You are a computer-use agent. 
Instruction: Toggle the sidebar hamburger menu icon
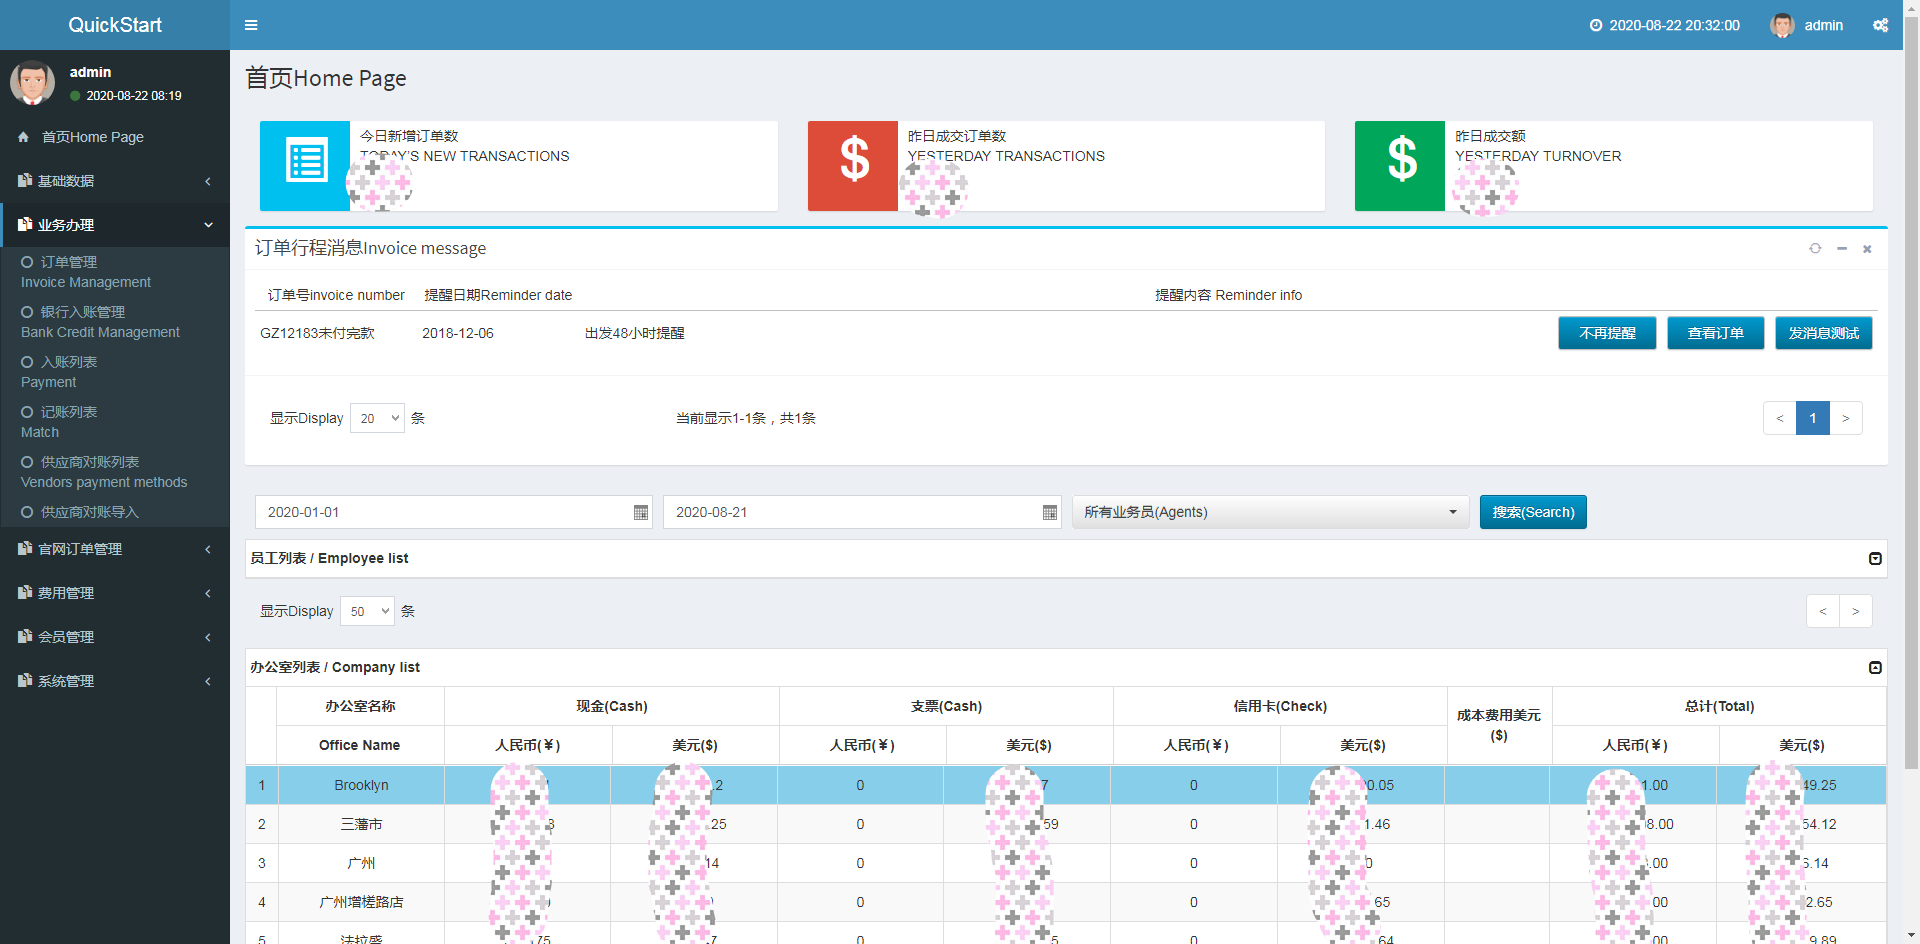251,25
